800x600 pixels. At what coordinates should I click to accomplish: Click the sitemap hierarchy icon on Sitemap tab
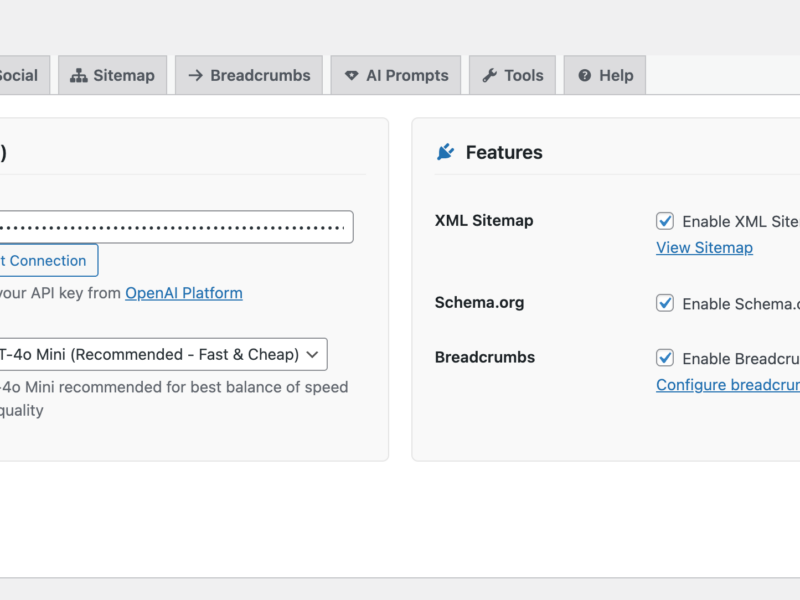point(79,76)
